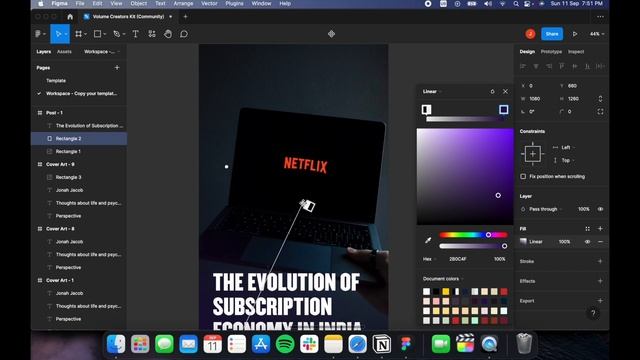
Task: Add a stroke
Action: click(600, 261)
